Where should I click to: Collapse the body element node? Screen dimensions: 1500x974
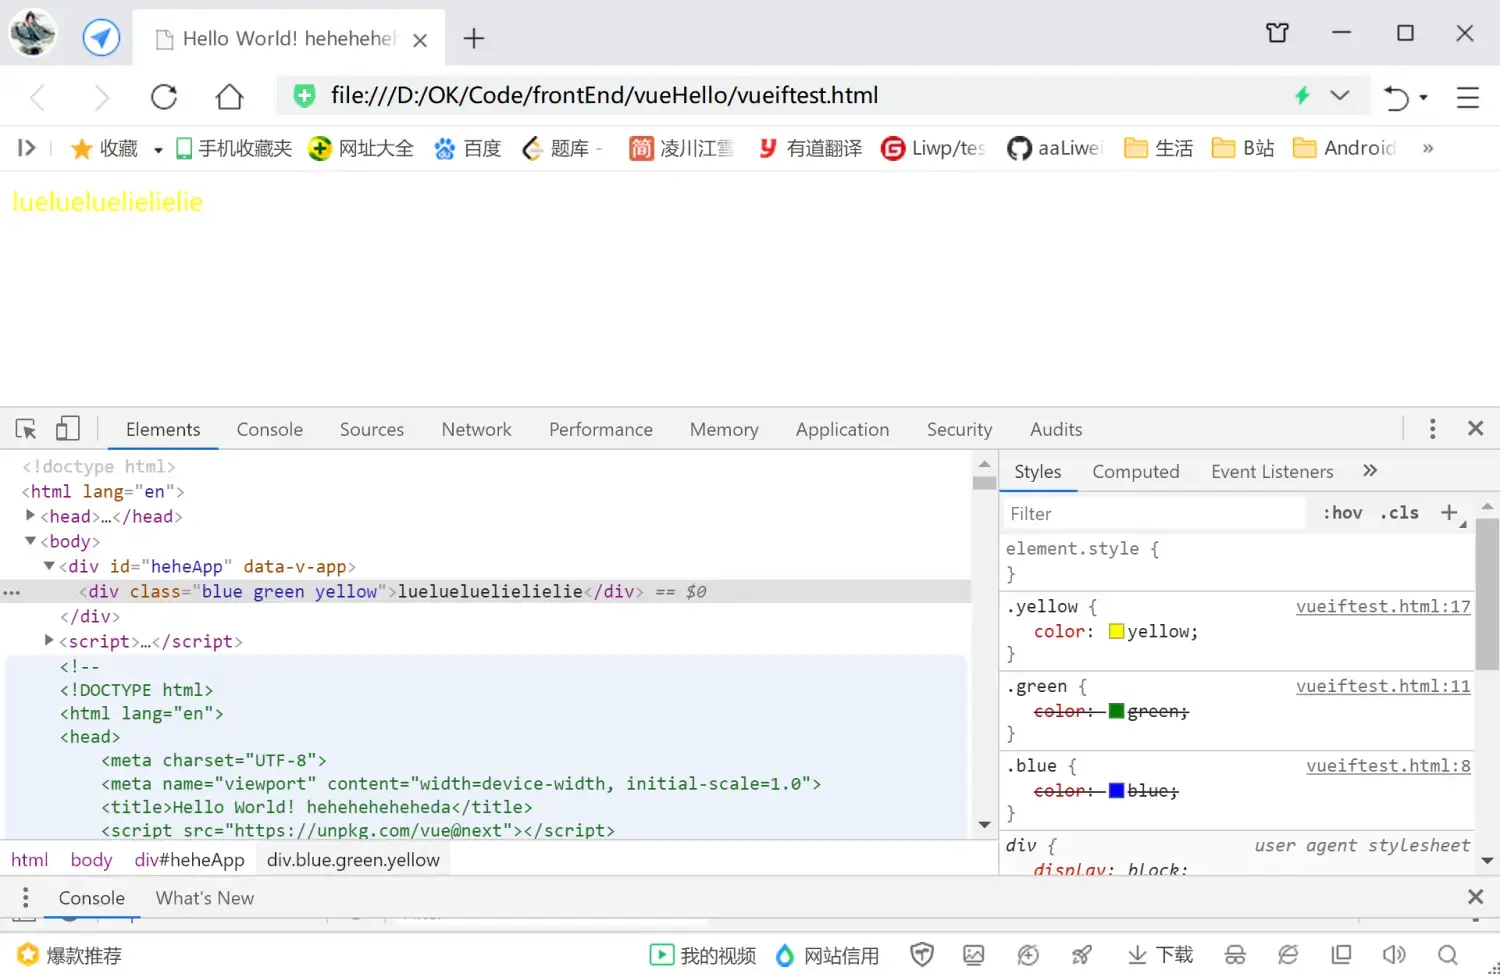30,540
